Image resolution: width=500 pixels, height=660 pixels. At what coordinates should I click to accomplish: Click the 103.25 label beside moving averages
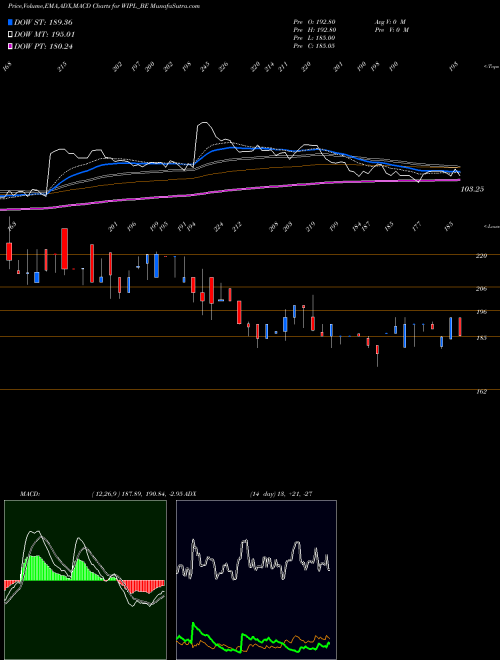pos(472,189)
